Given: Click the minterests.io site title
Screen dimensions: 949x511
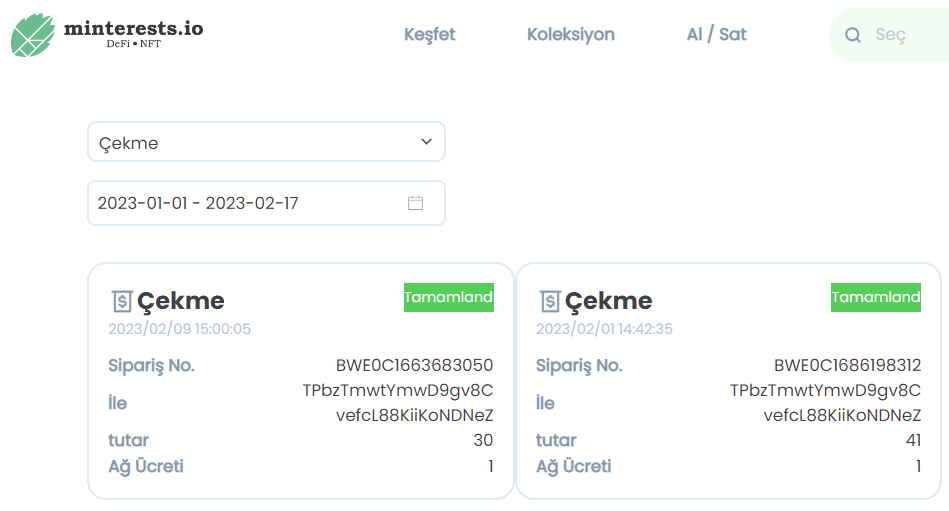Looking at the screenshot, I should pyautogui.click(x=134, y=28).
